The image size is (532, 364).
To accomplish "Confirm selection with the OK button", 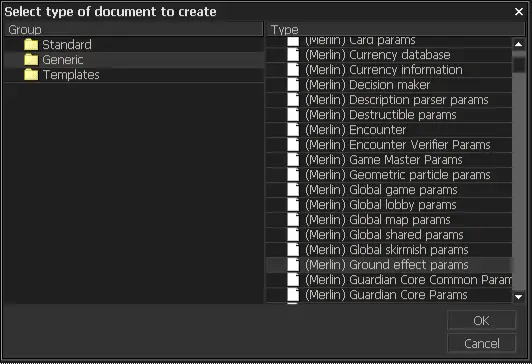I will tap(481, 320).
